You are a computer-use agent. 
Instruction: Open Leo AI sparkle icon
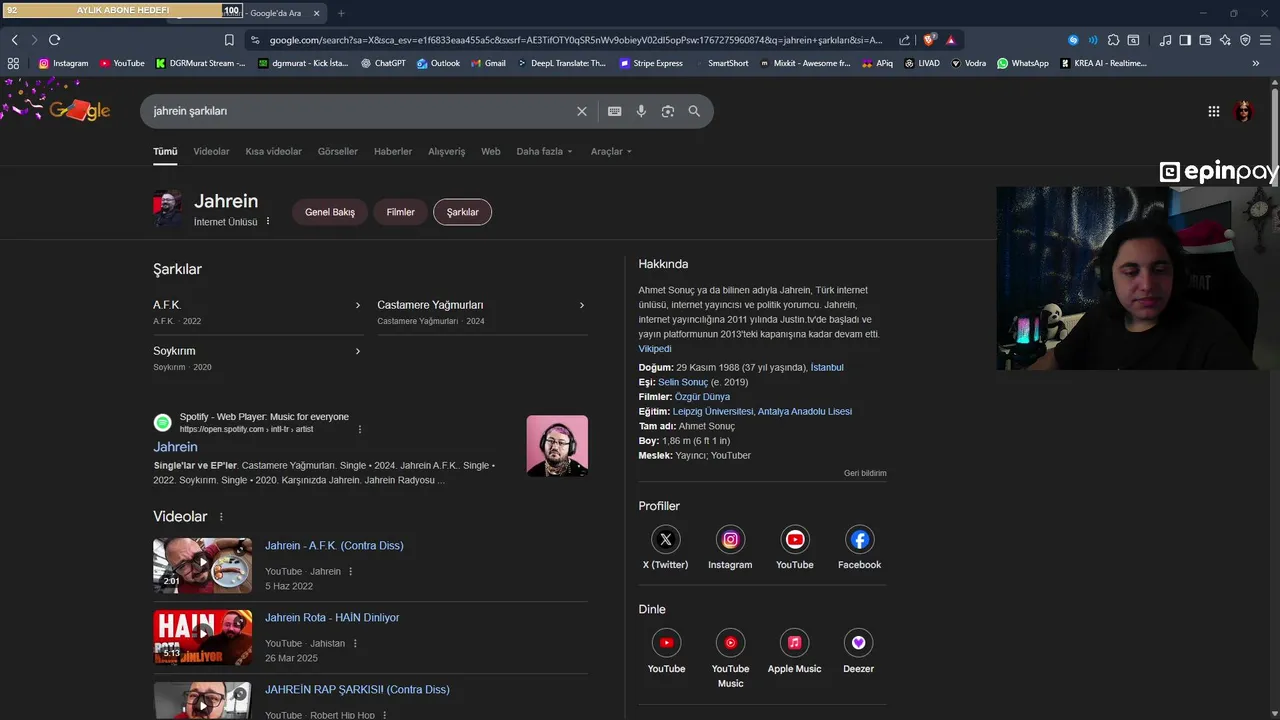(x=1225, y=40)
